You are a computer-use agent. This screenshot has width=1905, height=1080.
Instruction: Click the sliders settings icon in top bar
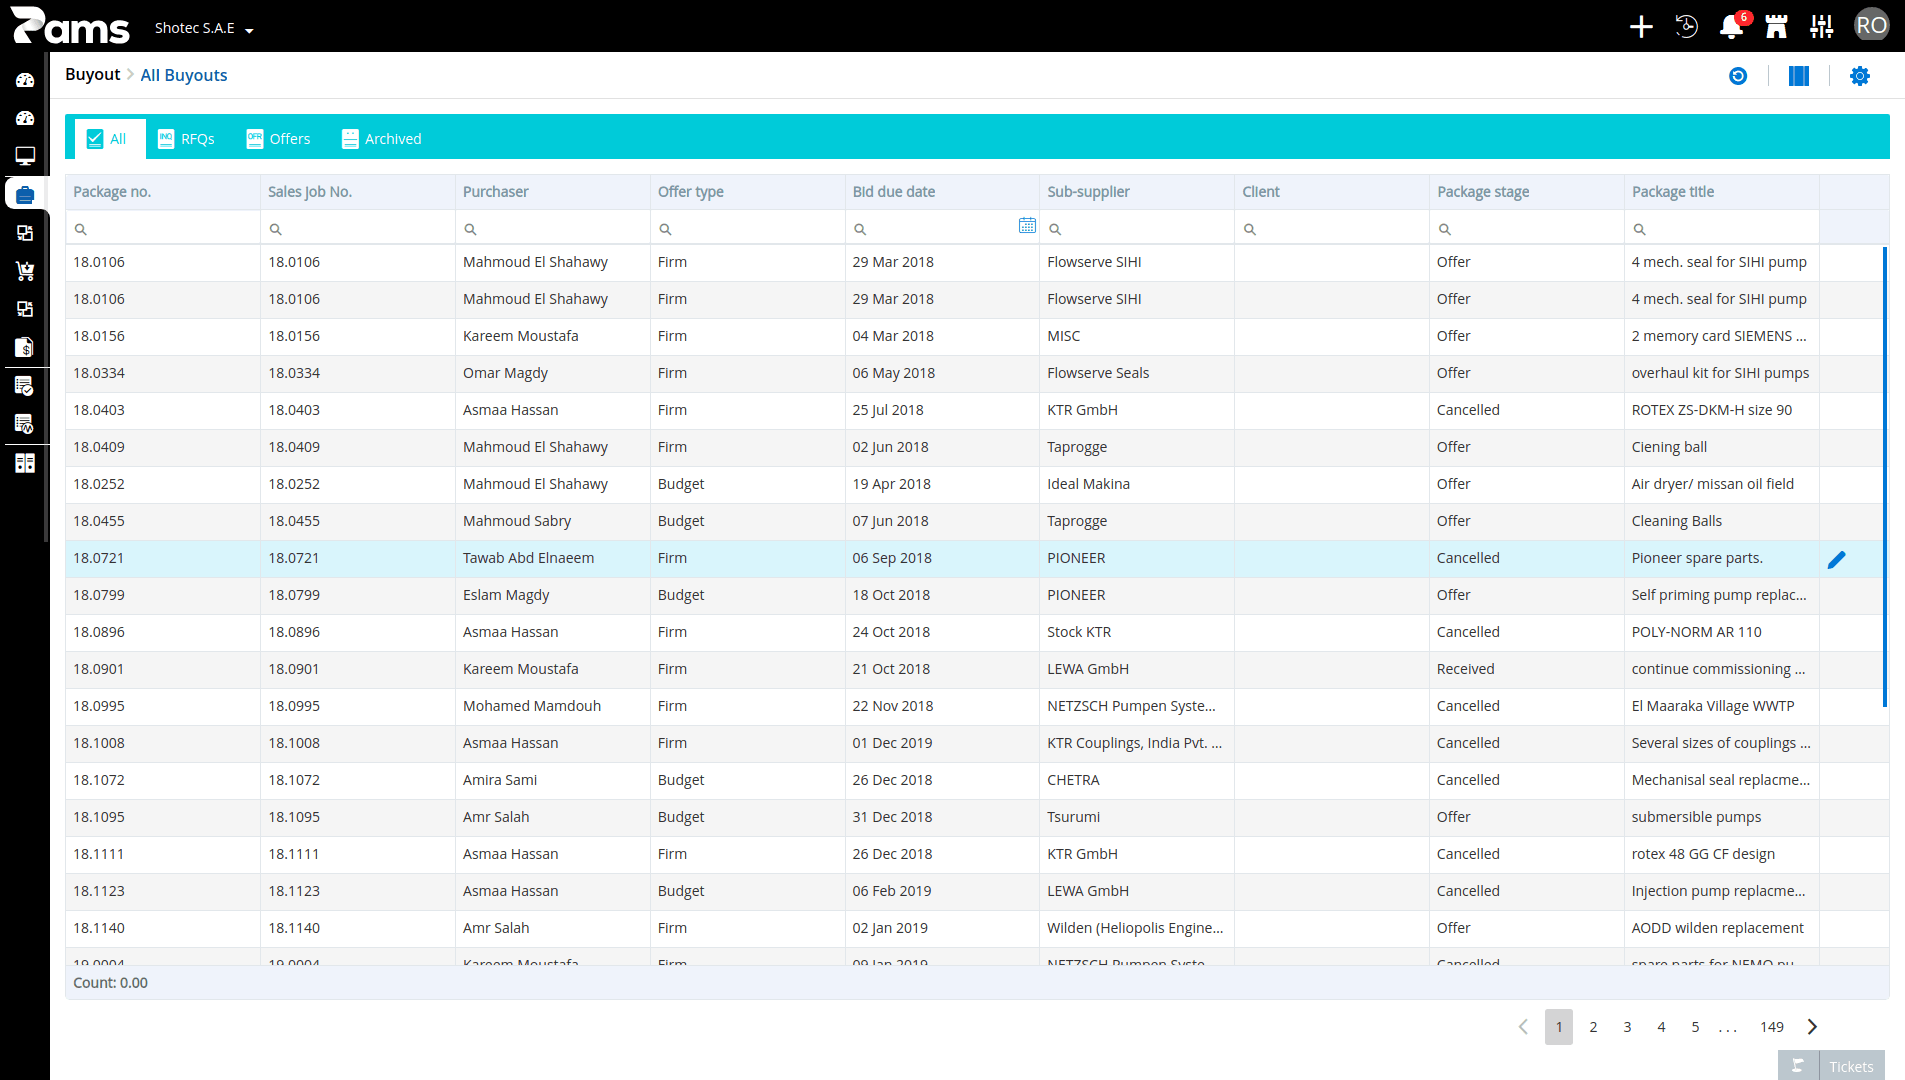(x=1822, y=27)
